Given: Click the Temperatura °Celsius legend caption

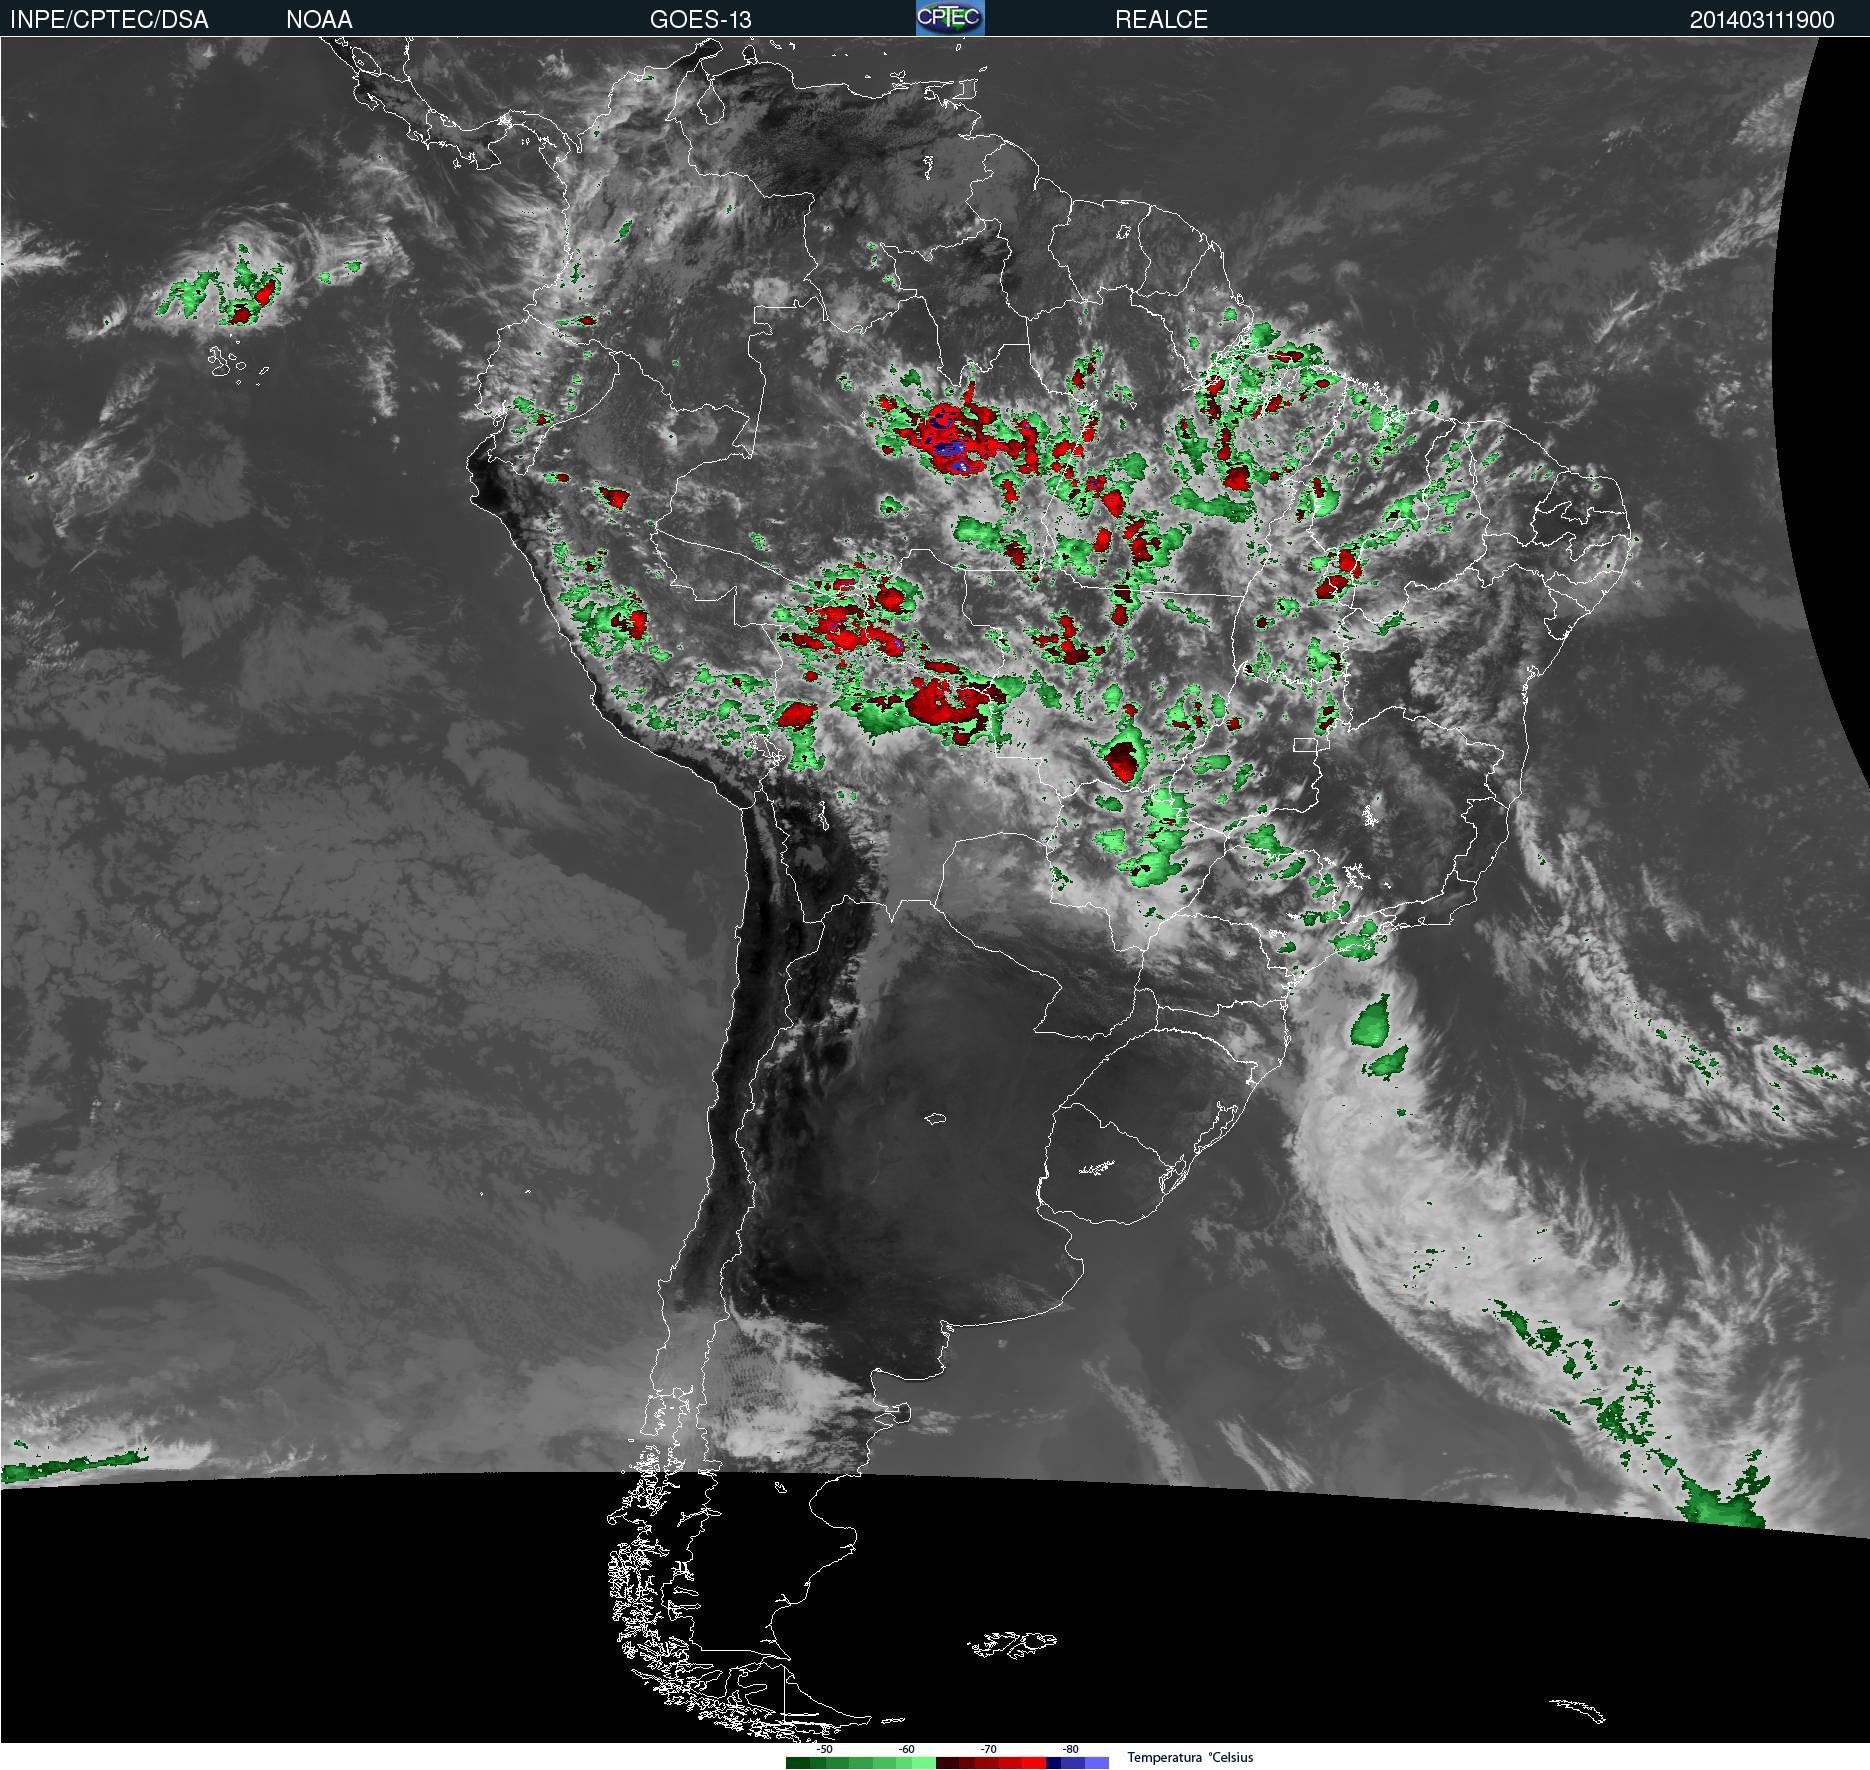Looking at the screenshot, I should (1190, 1757).
